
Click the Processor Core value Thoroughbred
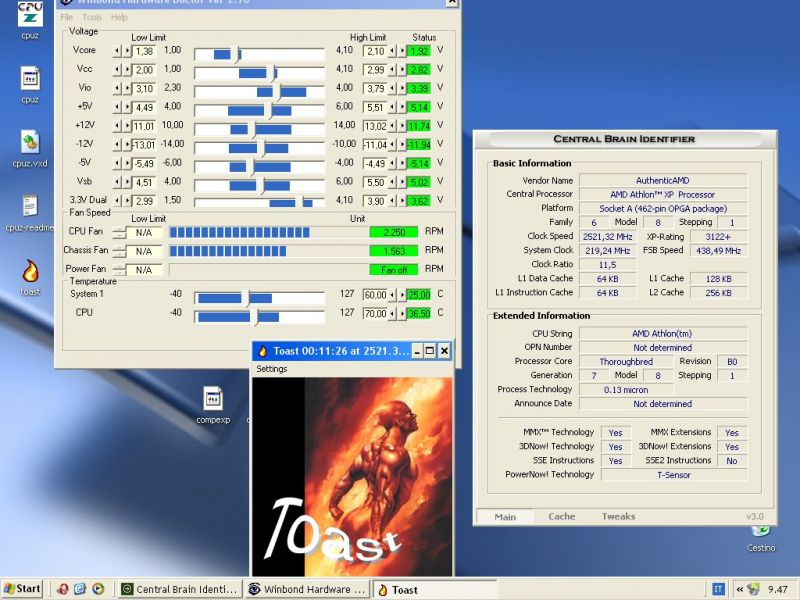(626, 361)
